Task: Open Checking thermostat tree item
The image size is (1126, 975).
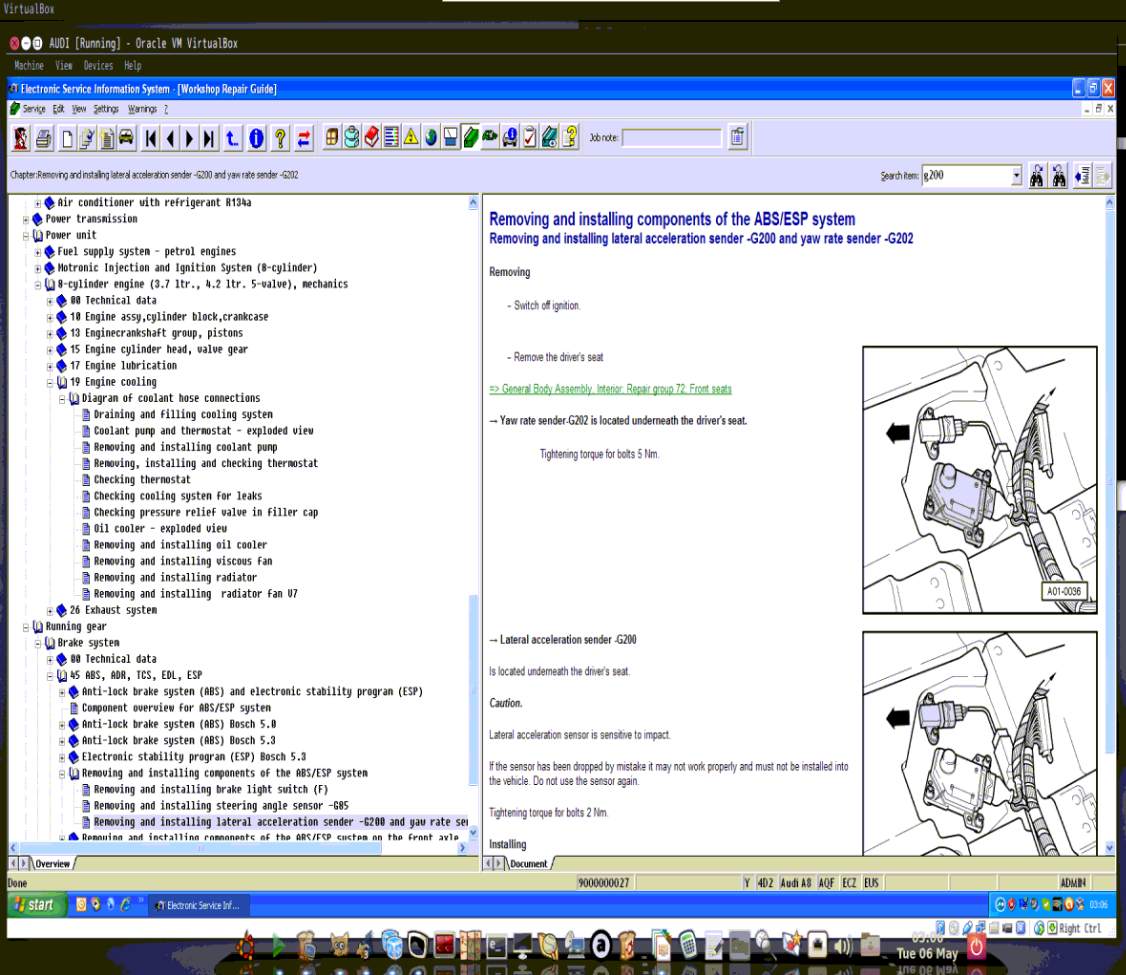Action: [142, 480]
